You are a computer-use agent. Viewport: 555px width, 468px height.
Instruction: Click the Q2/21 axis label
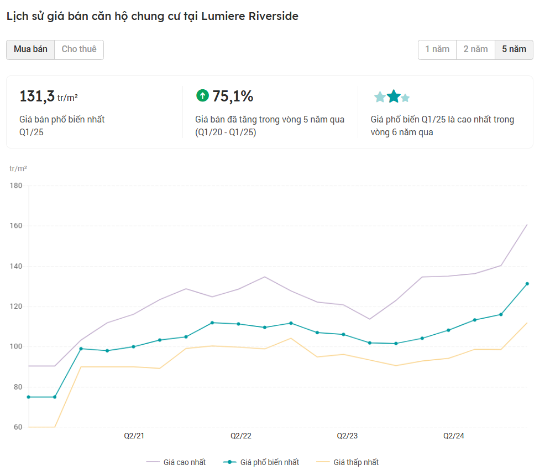pos(134,436)
